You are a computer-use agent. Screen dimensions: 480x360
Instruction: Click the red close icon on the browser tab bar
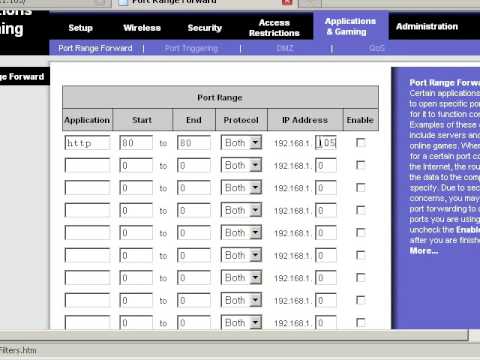click(x=287, y=2)
